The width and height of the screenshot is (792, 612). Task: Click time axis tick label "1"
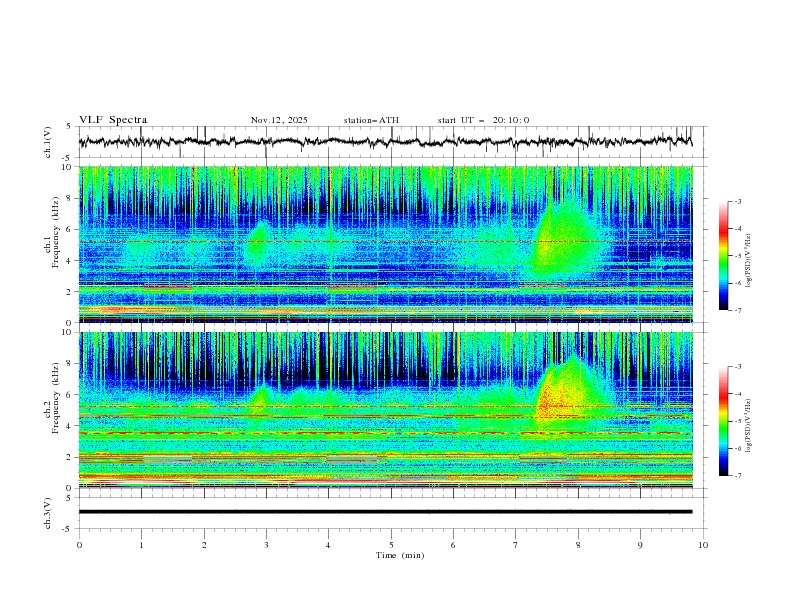point(141,545)
